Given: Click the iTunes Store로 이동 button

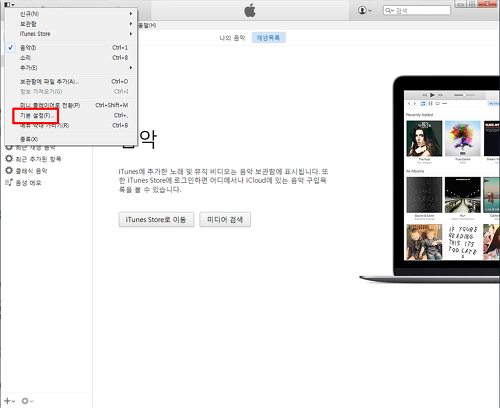Looking at the screenshot, I should click(x=156, y=220).
